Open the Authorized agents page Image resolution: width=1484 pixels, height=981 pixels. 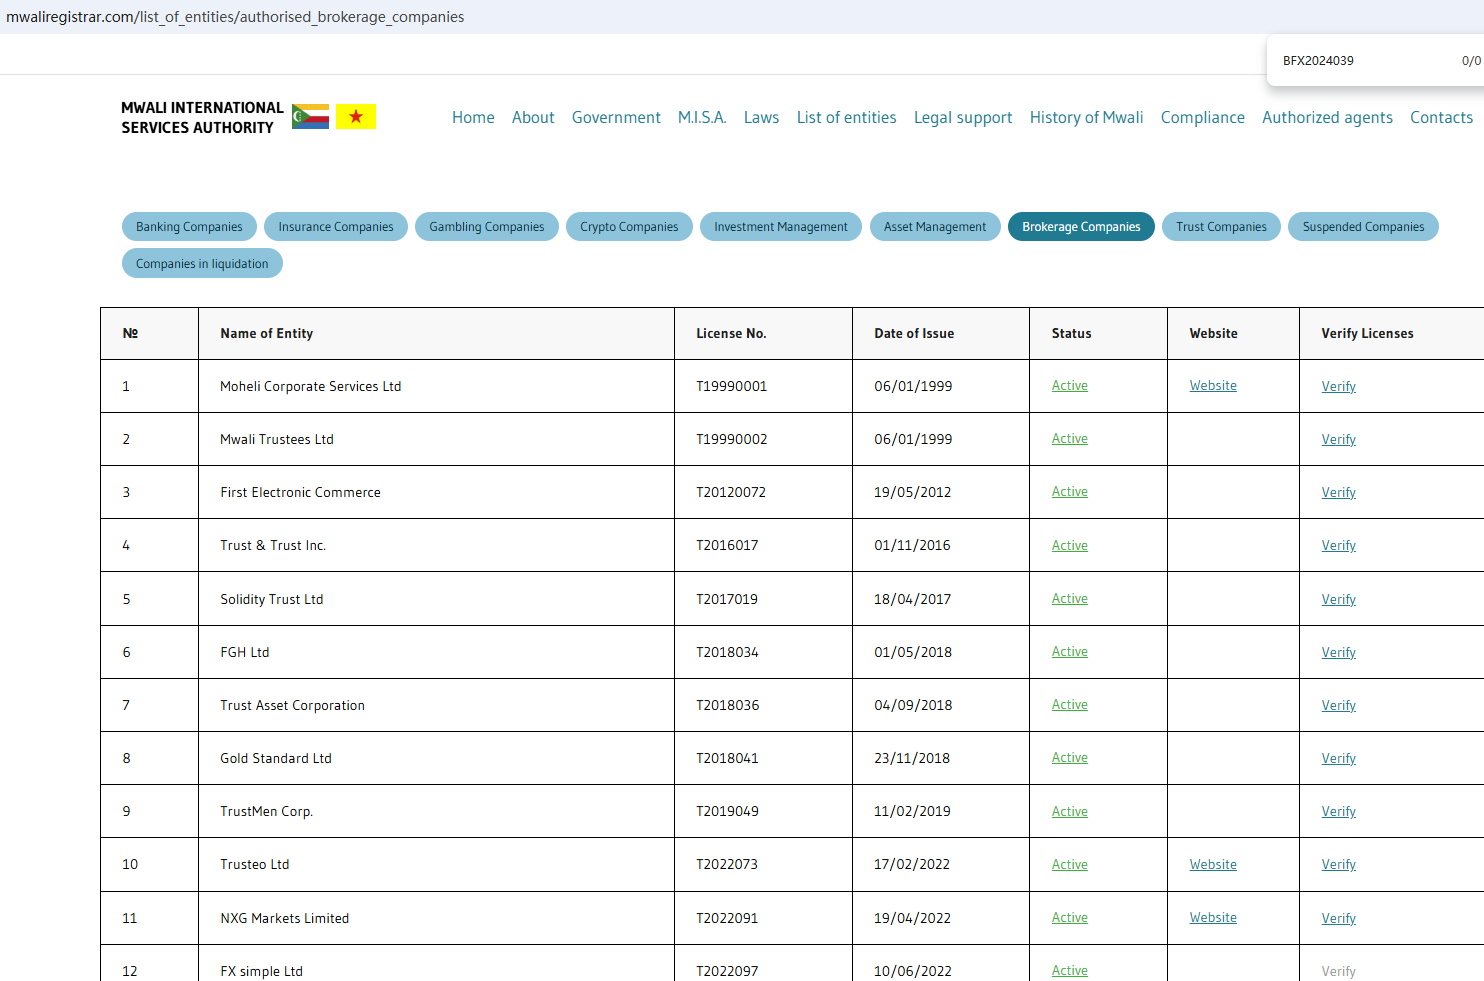click(x=1327, y=117)
